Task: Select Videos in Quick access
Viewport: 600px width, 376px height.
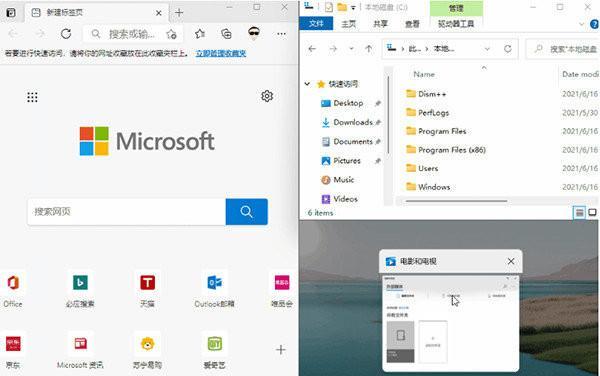Action: click(x=345, y=199)
